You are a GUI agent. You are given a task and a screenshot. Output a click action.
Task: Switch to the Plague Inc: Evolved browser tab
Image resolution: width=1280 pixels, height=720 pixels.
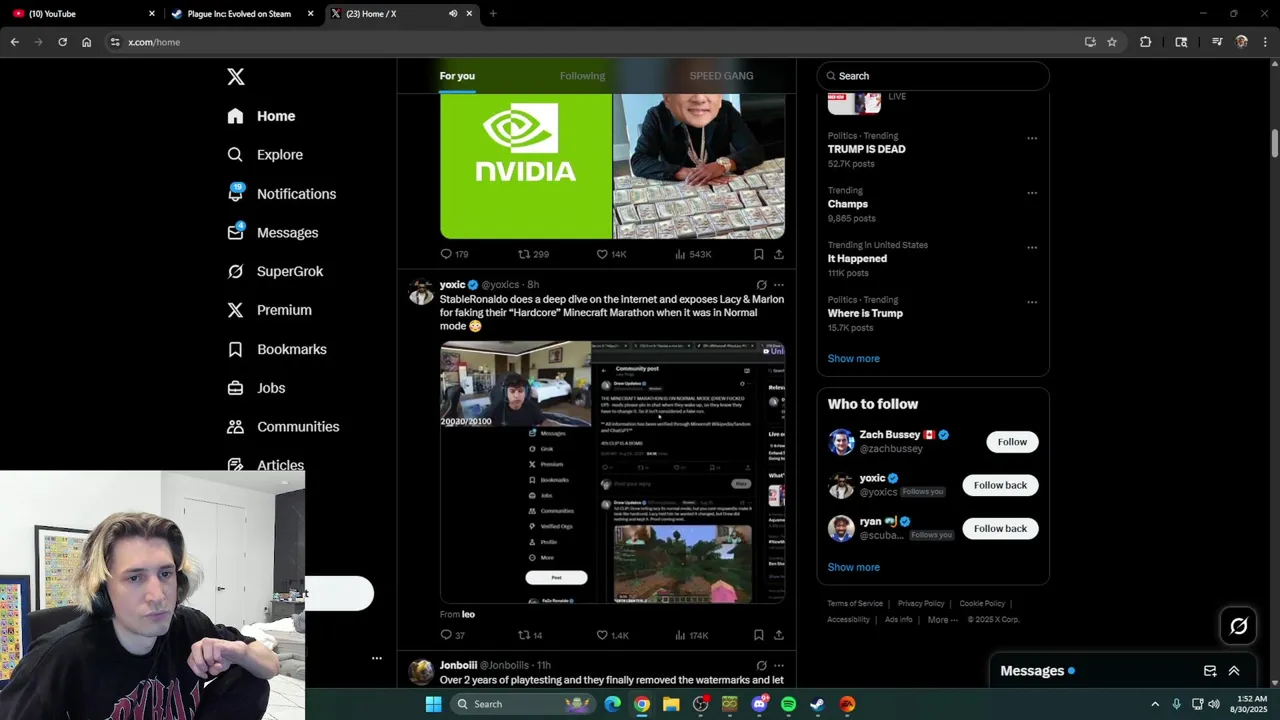tap(240, 14)
